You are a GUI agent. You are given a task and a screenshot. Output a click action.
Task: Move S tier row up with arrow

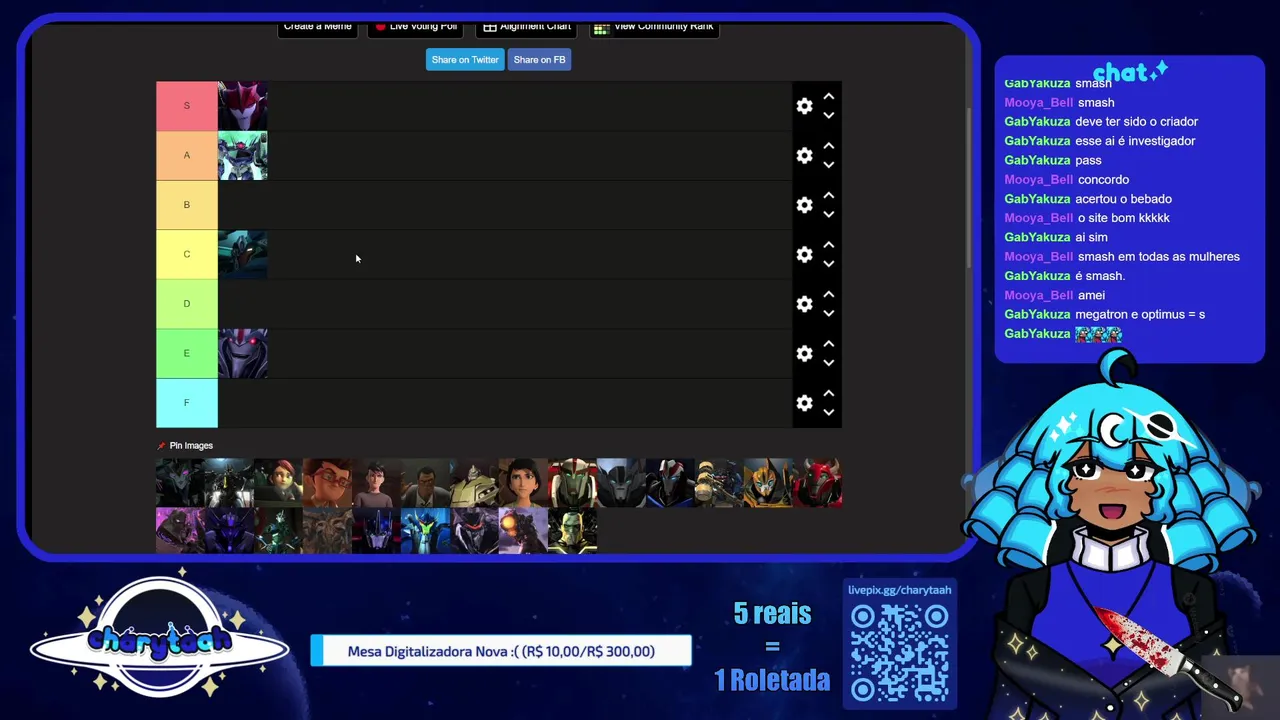coord(829,97)
